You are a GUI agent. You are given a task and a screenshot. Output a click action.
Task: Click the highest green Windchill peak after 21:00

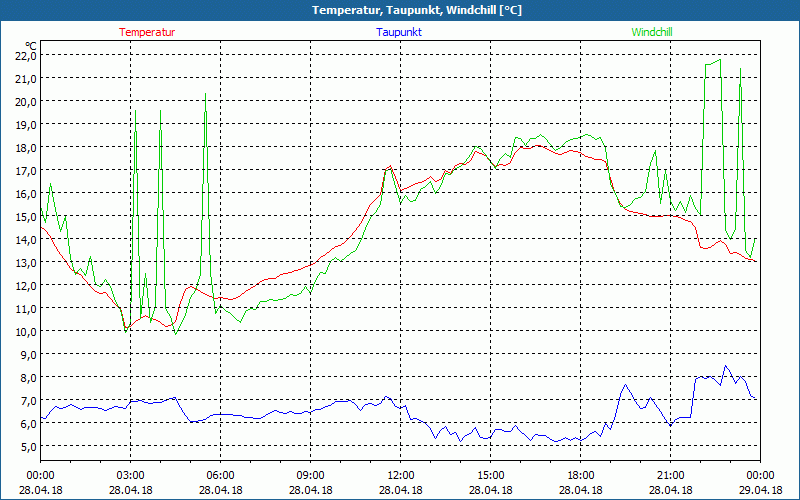pos(718,60)
